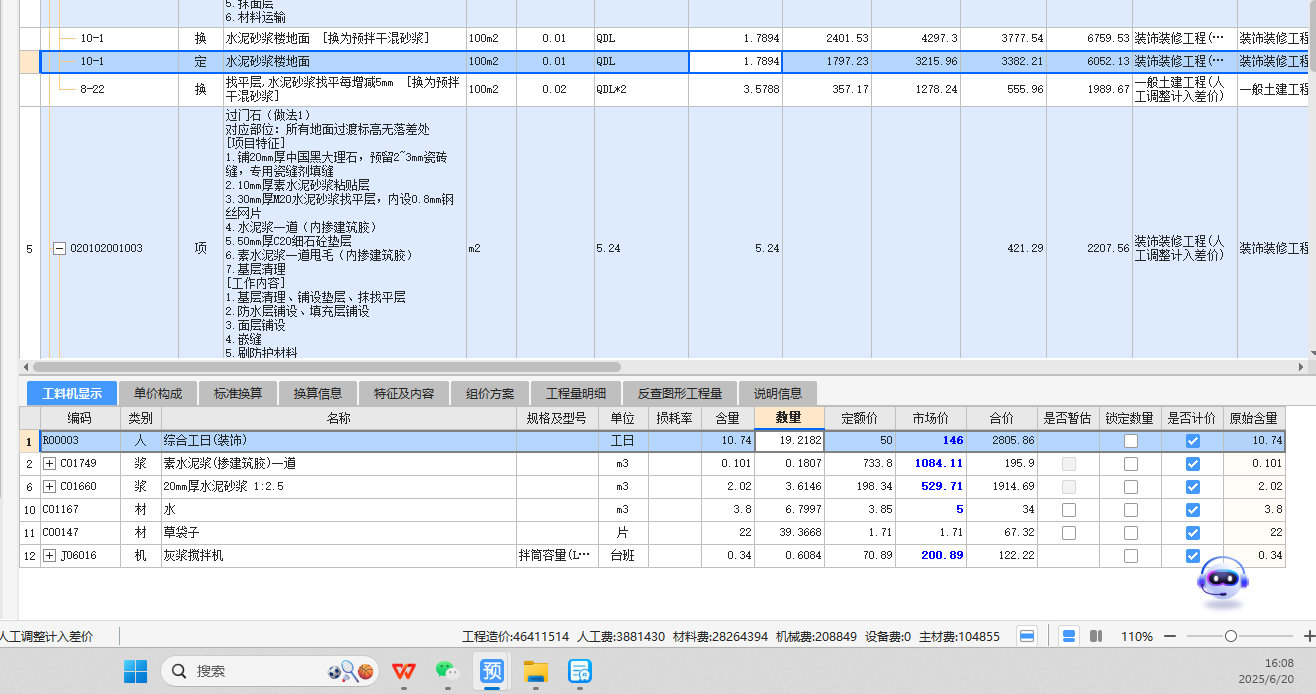This screenshot has width=1316, height=694.
Task: Click the zoom slider handle
Action: point(1231,636)
